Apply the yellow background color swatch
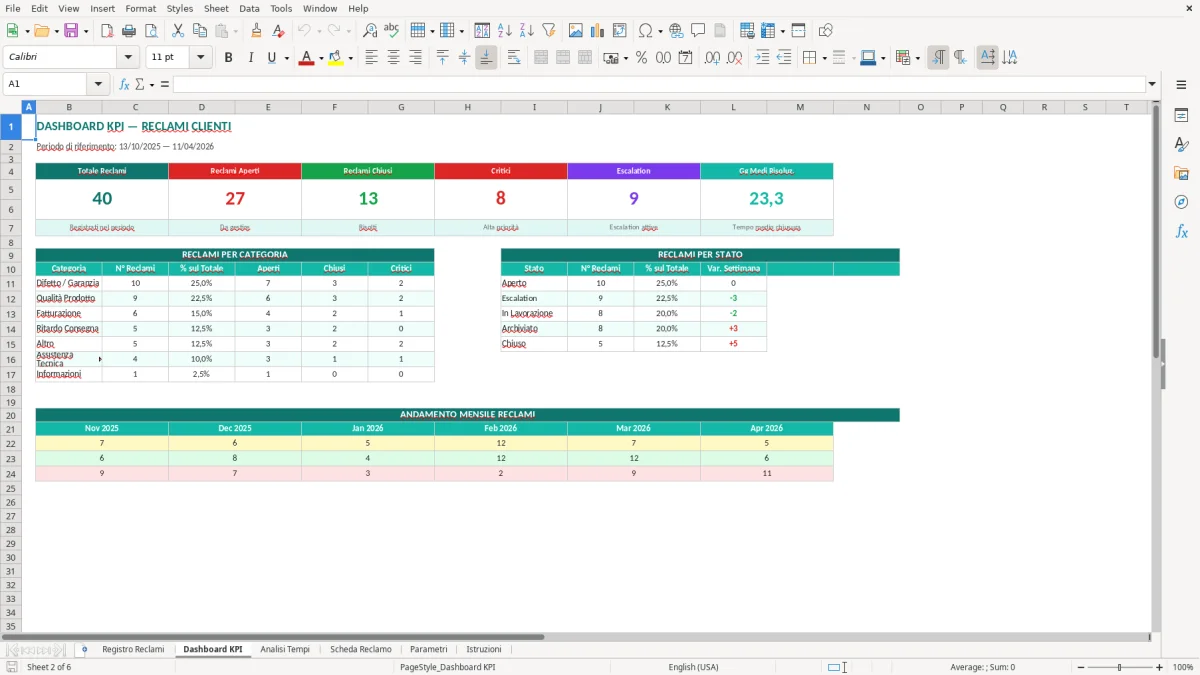1200x675 pixels. (x=336, y=58)
